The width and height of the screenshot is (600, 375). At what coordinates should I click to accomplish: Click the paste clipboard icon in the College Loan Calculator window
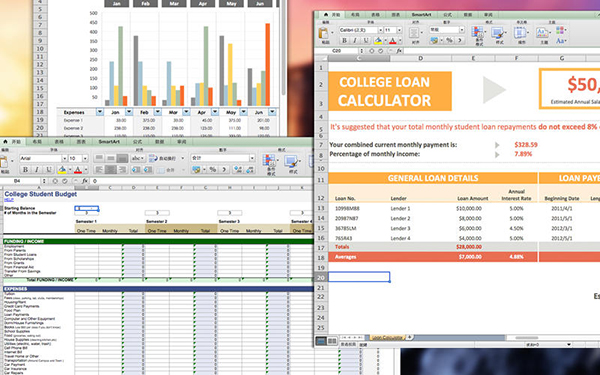tap(324, 33)
